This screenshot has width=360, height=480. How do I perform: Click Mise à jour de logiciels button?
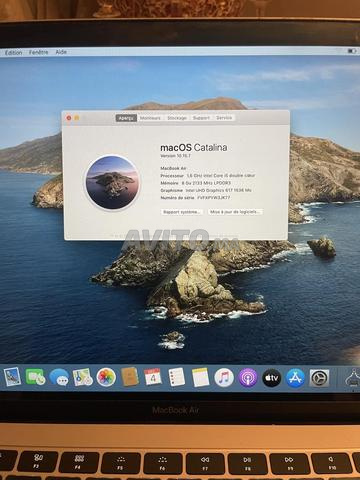click(x=235, y=212)
